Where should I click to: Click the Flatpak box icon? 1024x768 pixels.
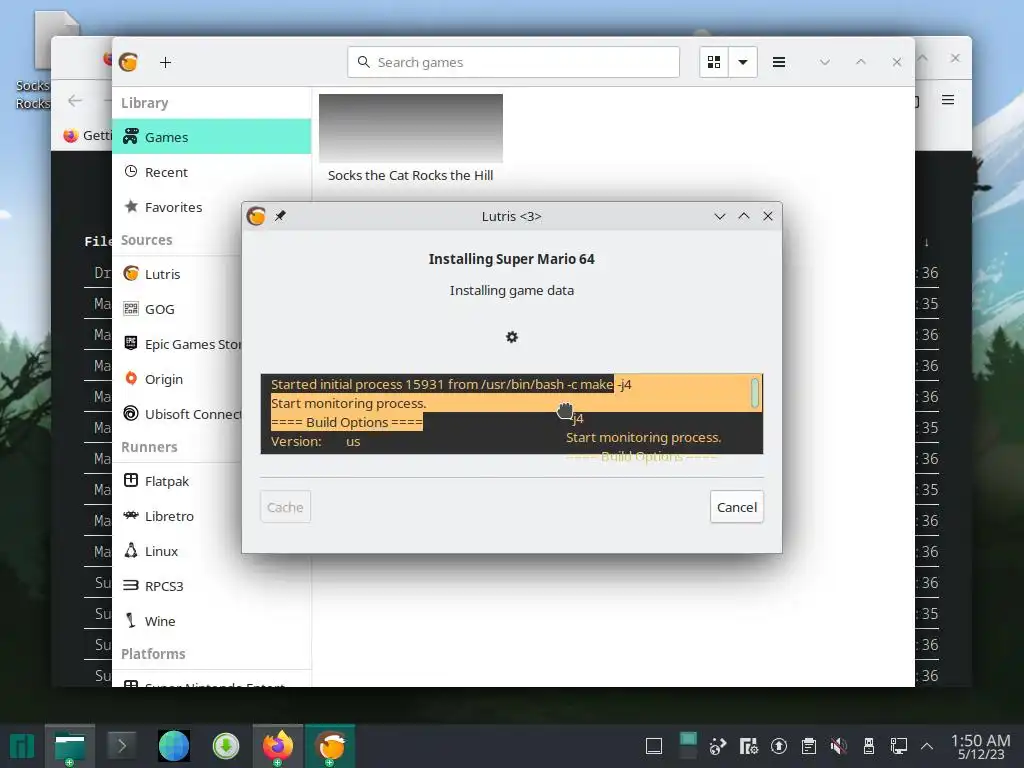pos(131,480)
